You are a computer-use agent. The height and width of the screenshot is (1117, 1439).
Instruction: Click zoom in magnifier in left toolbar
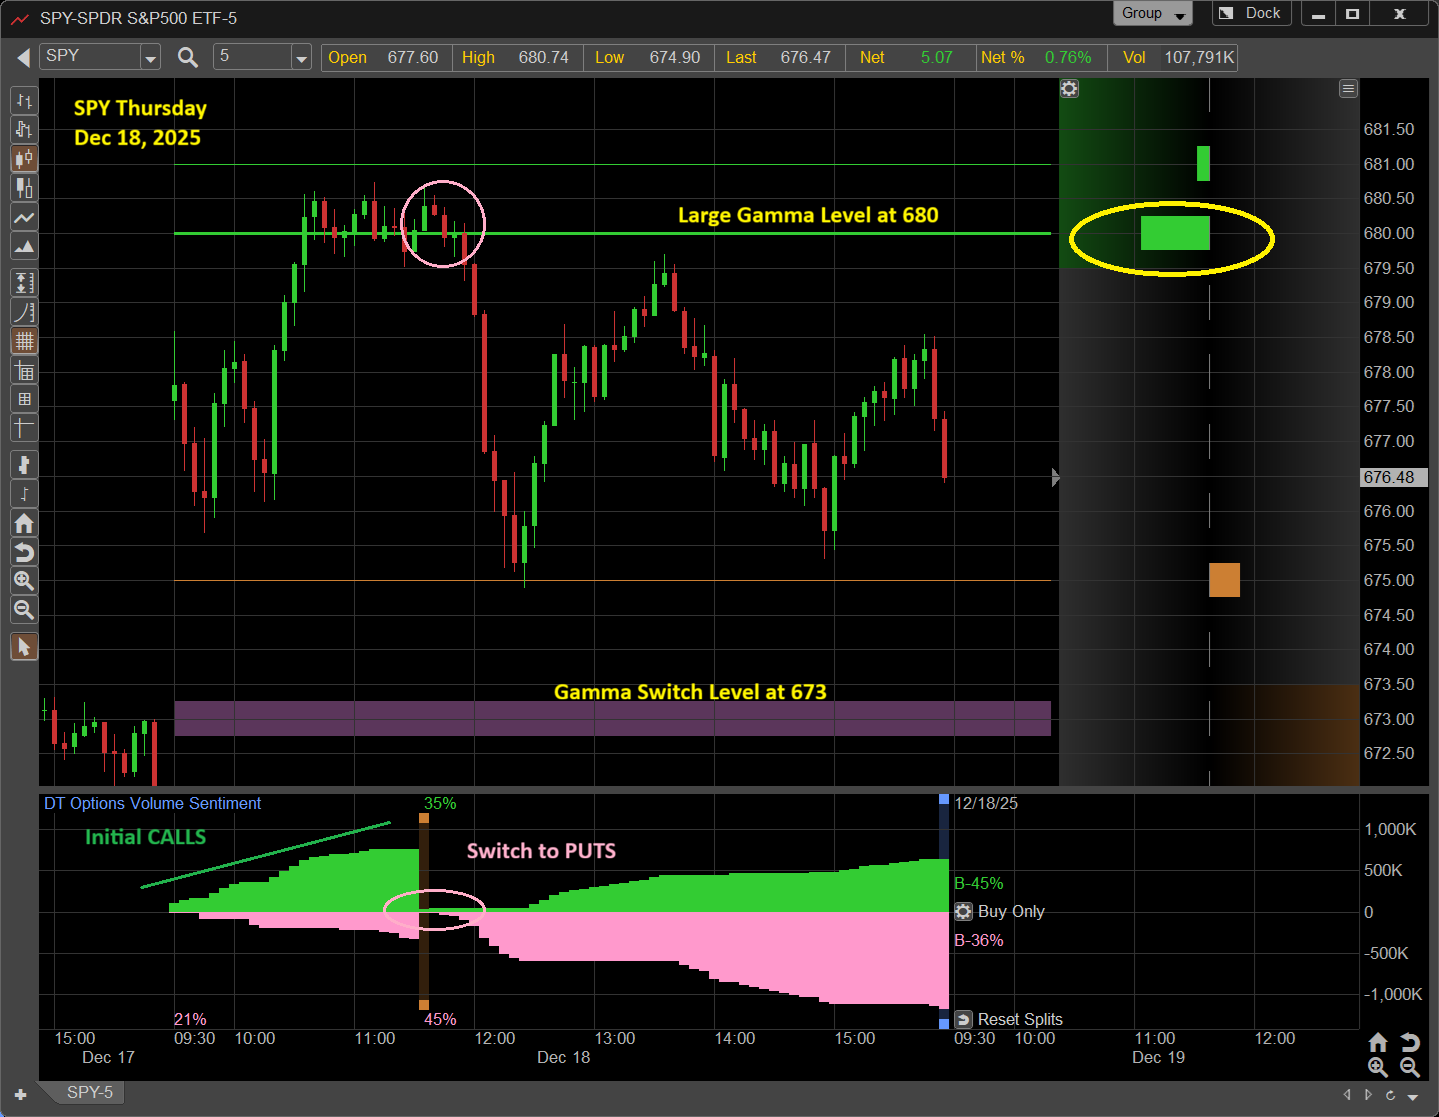(24, 581)
